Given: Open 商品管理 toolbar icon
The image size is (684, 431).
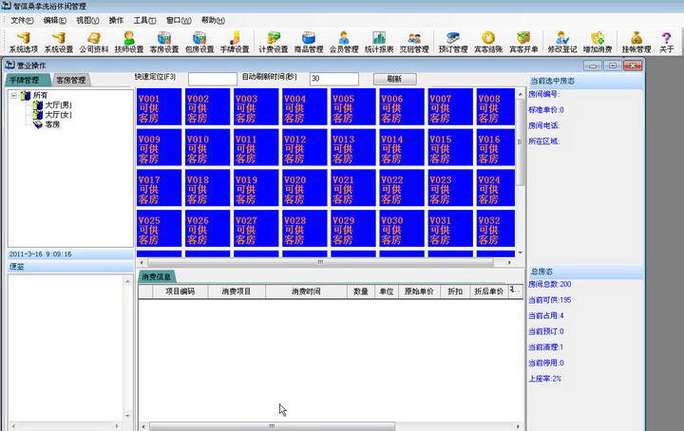Looking at the screenshot, I should [x=309, y=41].
